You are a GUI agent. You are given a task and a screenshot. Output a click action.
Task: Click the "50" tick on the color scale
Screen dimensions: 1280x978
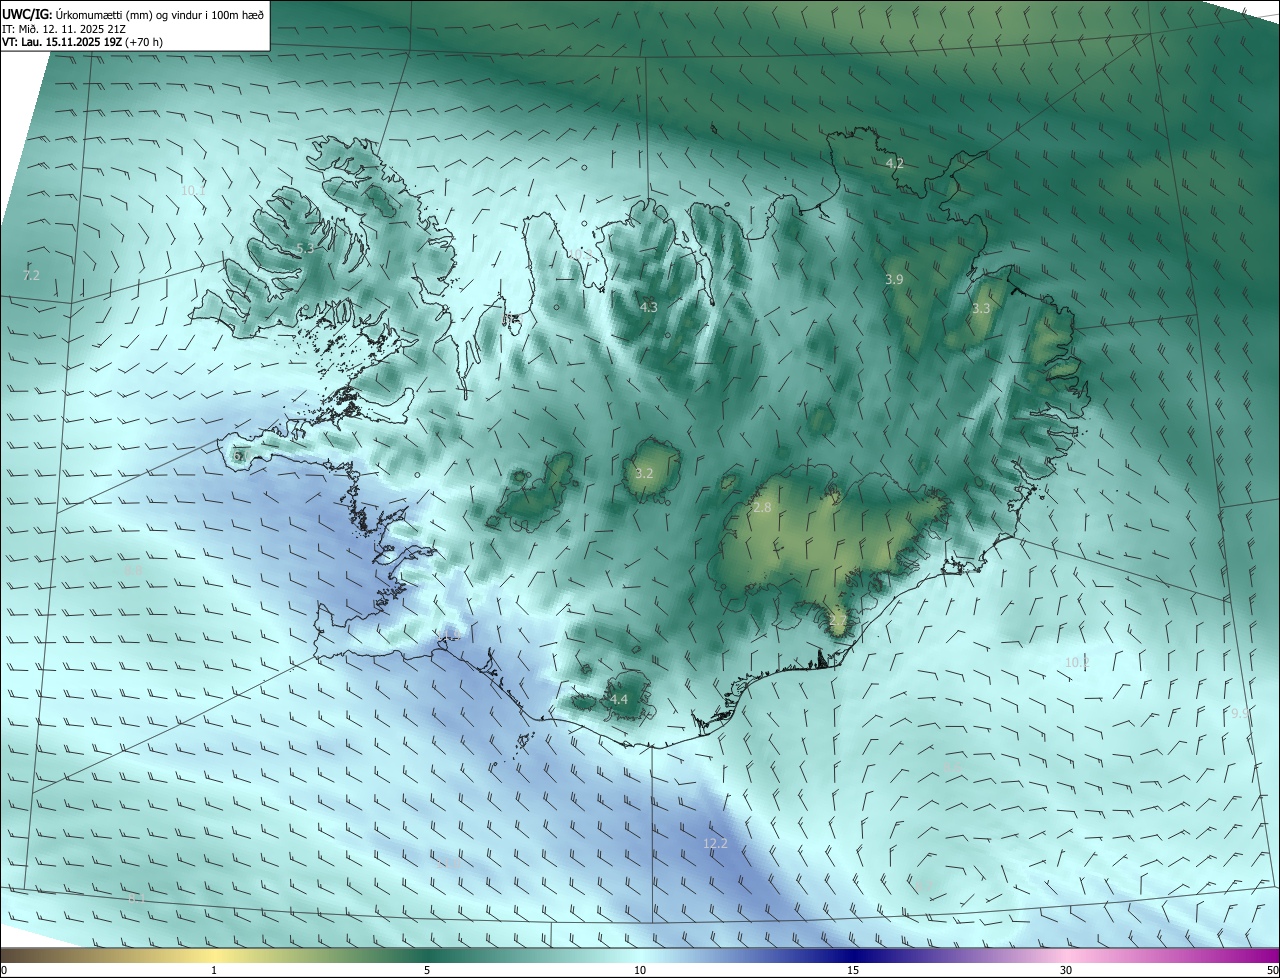point(1272,970)
